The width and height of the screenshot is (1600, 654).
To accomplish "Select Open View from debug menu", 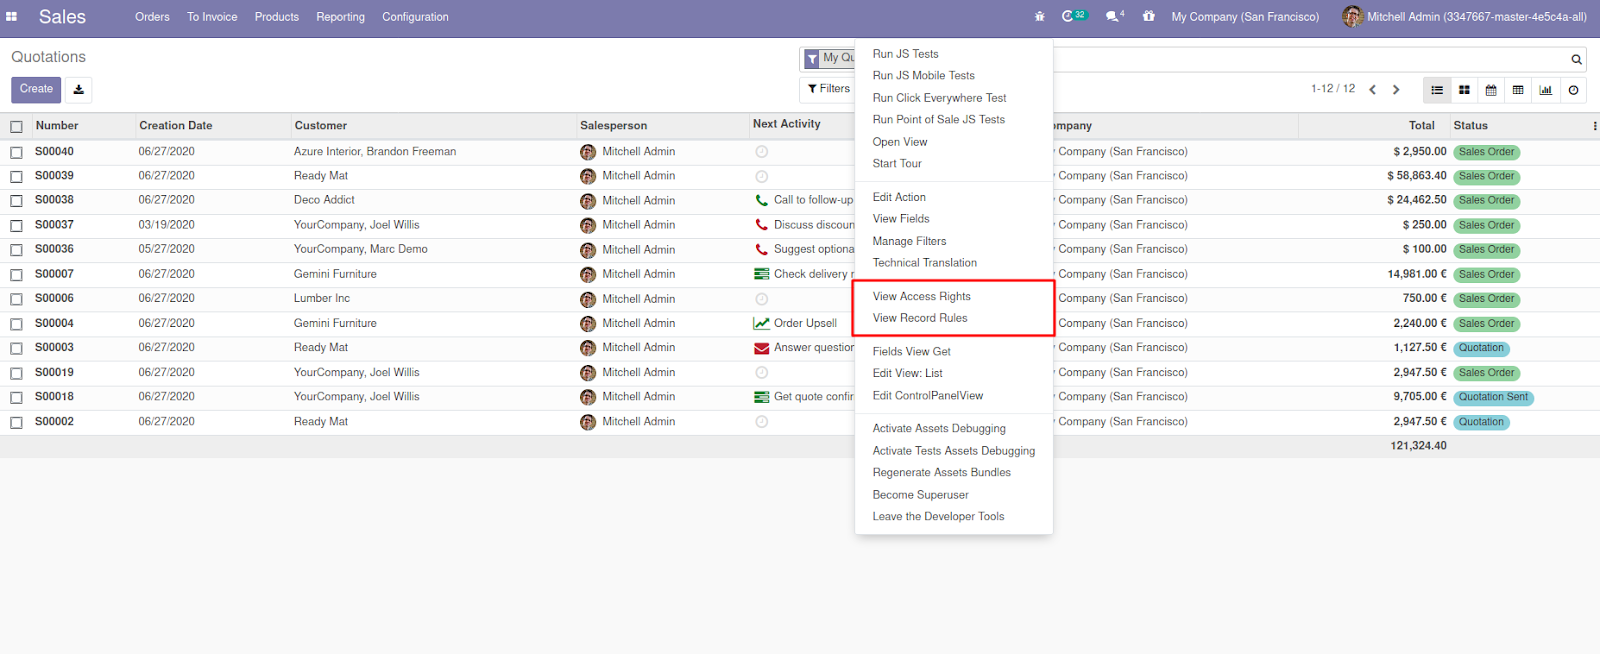I will (x=900, y=142).
